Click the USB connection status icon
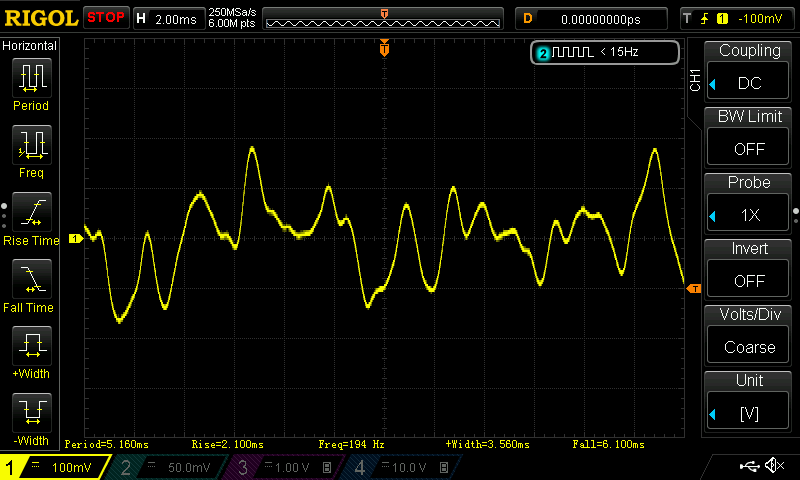Screen dimensions: 800x480 coord(749,466)
